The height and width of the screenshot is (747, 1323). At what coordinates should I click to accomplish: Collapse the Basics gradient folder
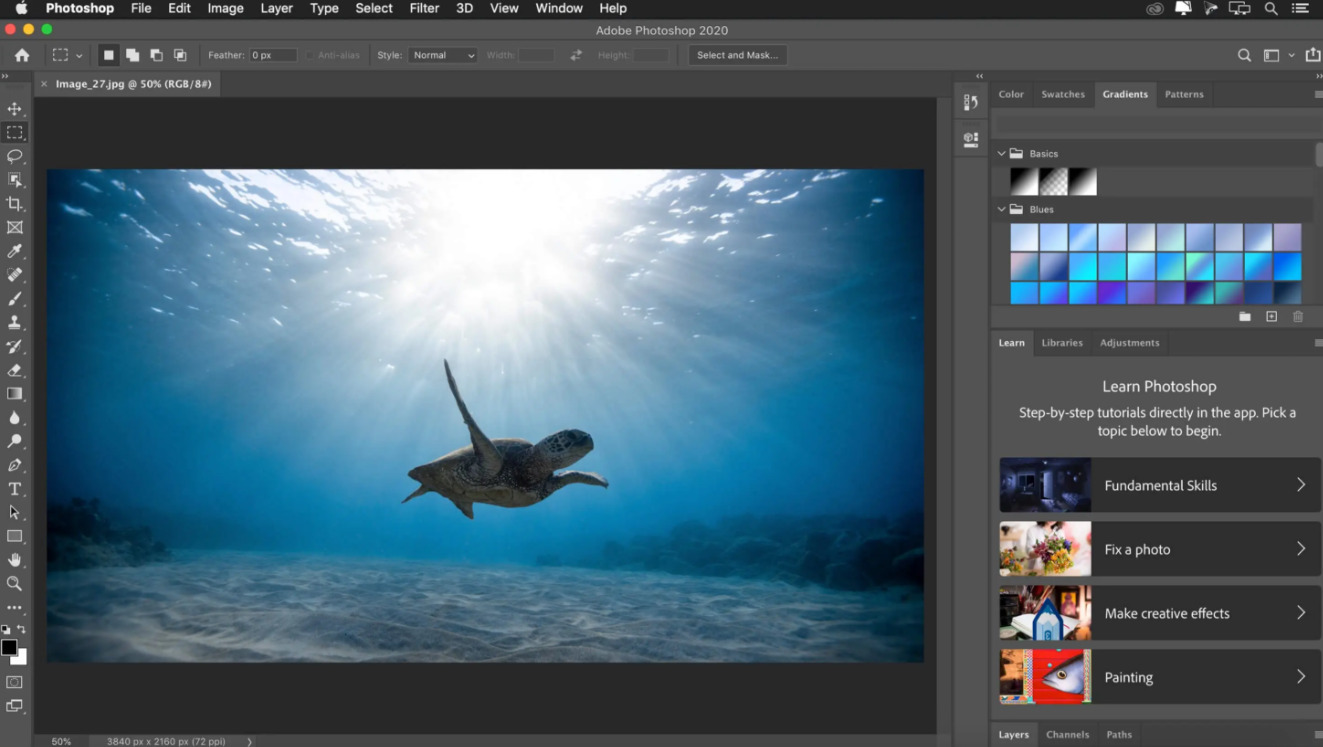(x=1001, y=154)
